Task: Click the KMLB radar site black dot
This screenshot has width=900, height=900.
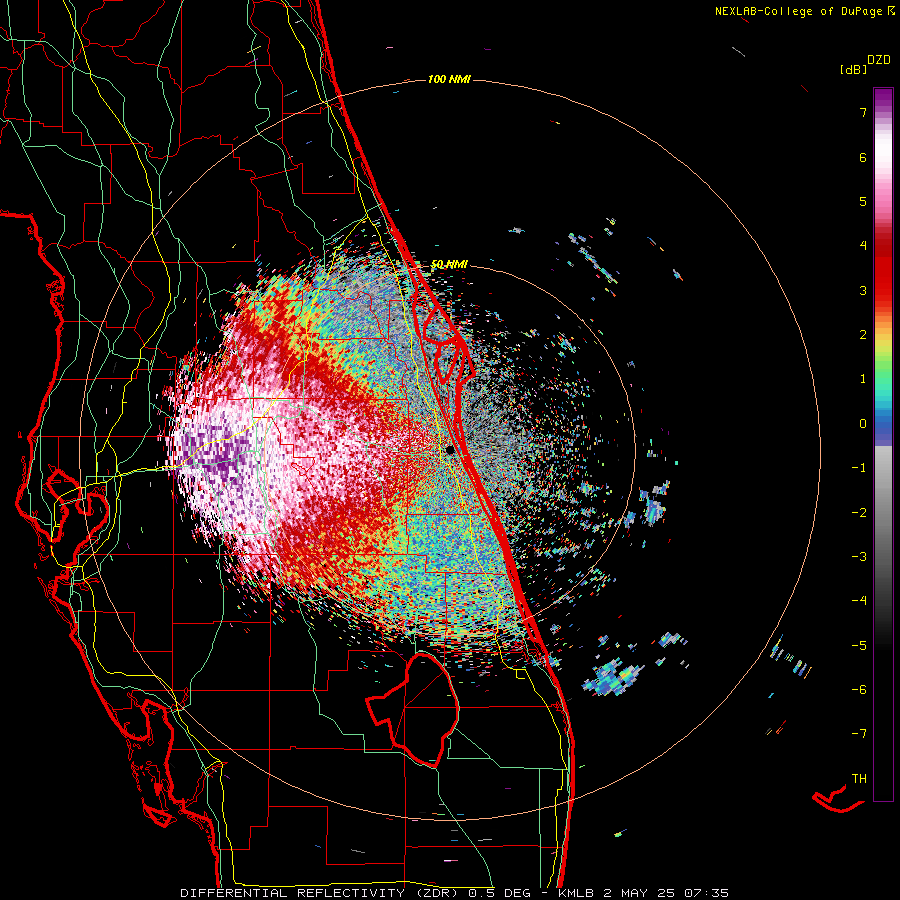Action: 451,449
